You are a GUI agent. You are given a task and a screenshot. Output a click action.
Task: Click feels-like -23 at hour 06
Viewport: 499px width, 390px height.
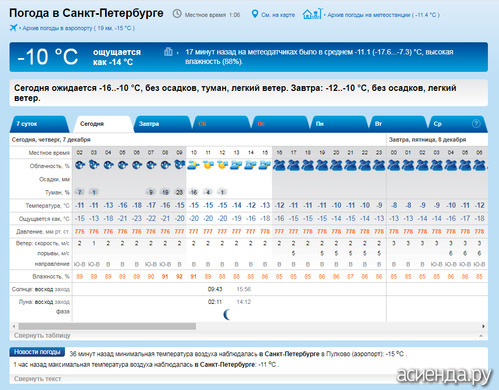pos(137,219)
